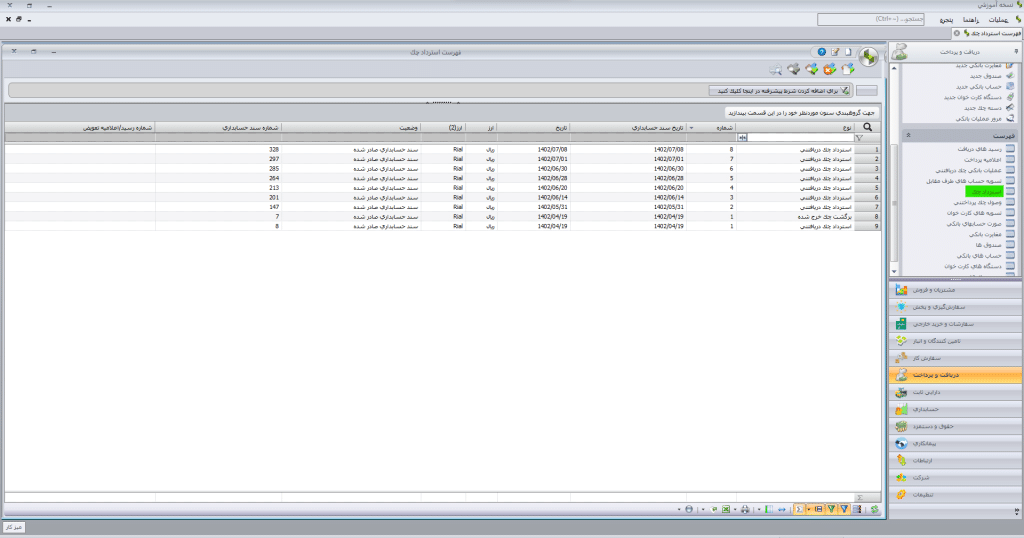The width and height of the screenshot is (1024, 538).
Task: Open the highlighted green cheque refund link
Action: [985, 192]
